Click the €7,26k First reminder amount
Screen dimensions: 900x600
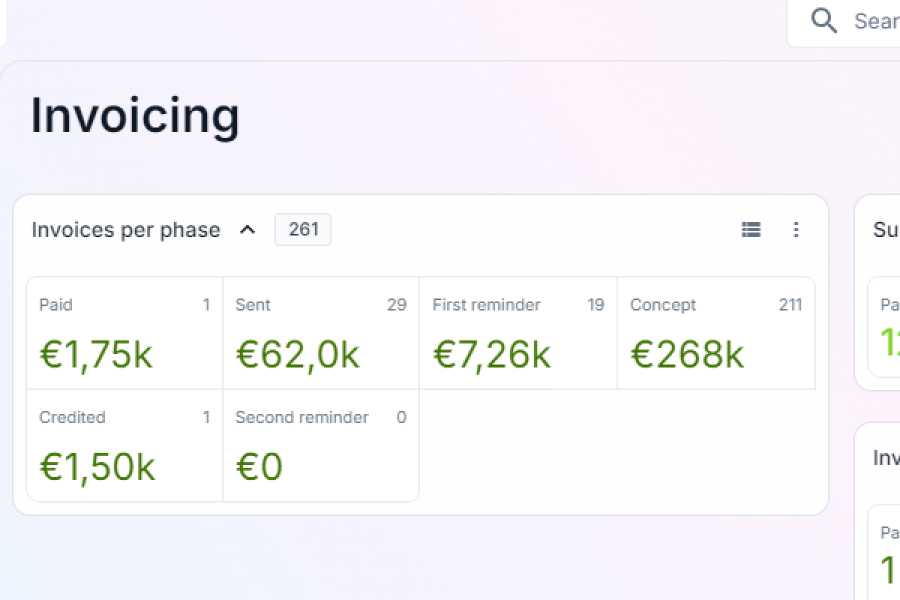(491, 355)
